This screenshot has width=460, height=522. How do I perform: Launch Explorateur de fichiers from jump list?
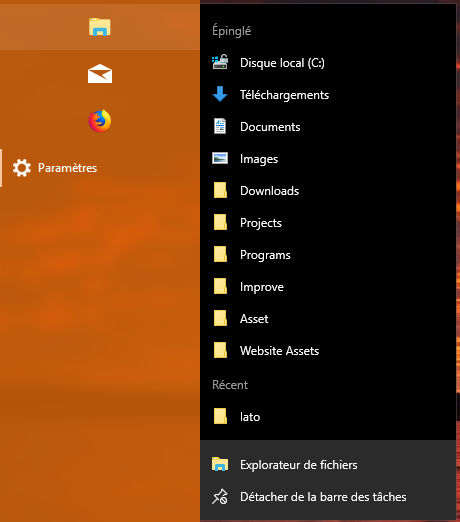328,465
